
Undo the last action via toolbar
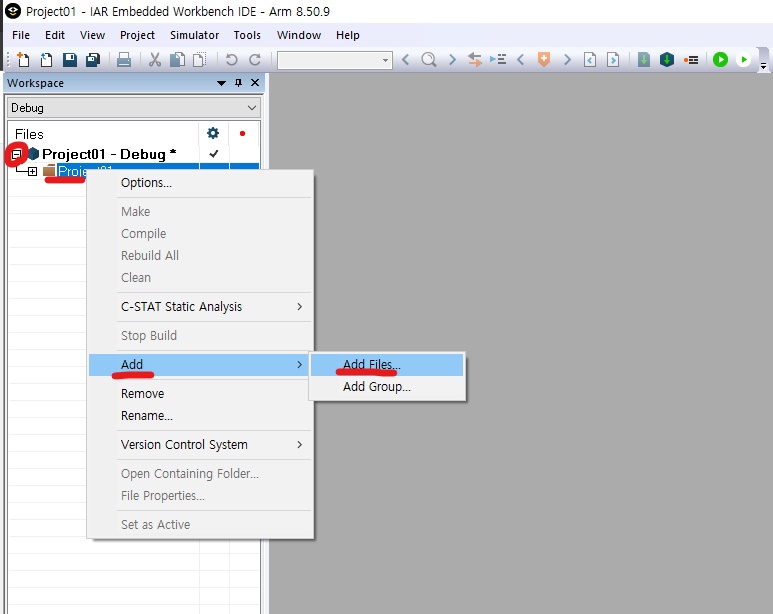[x=231, y=60]
